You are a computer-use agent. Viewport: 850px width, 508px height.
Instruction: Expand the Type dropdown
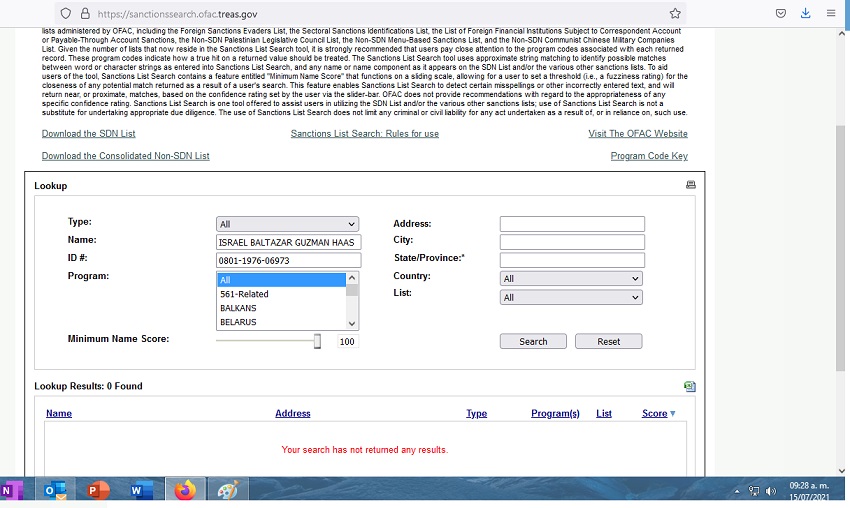click(287, 224)
